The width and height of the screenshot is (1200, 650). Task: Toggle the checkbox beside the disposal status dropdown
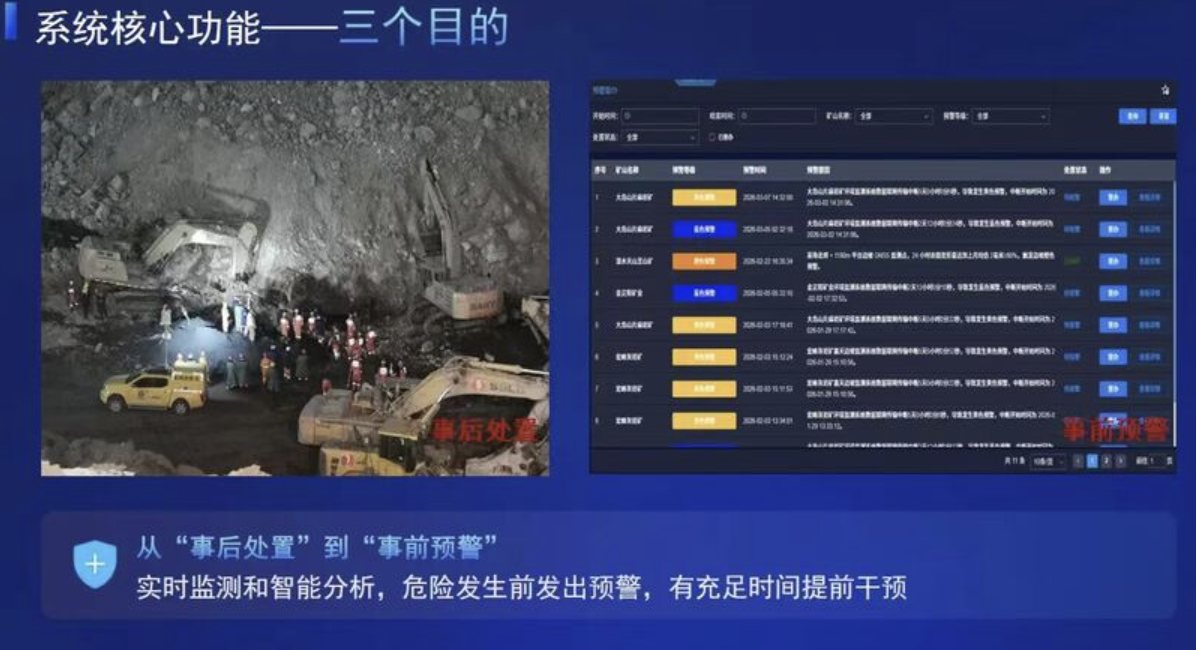coord(712,137)
